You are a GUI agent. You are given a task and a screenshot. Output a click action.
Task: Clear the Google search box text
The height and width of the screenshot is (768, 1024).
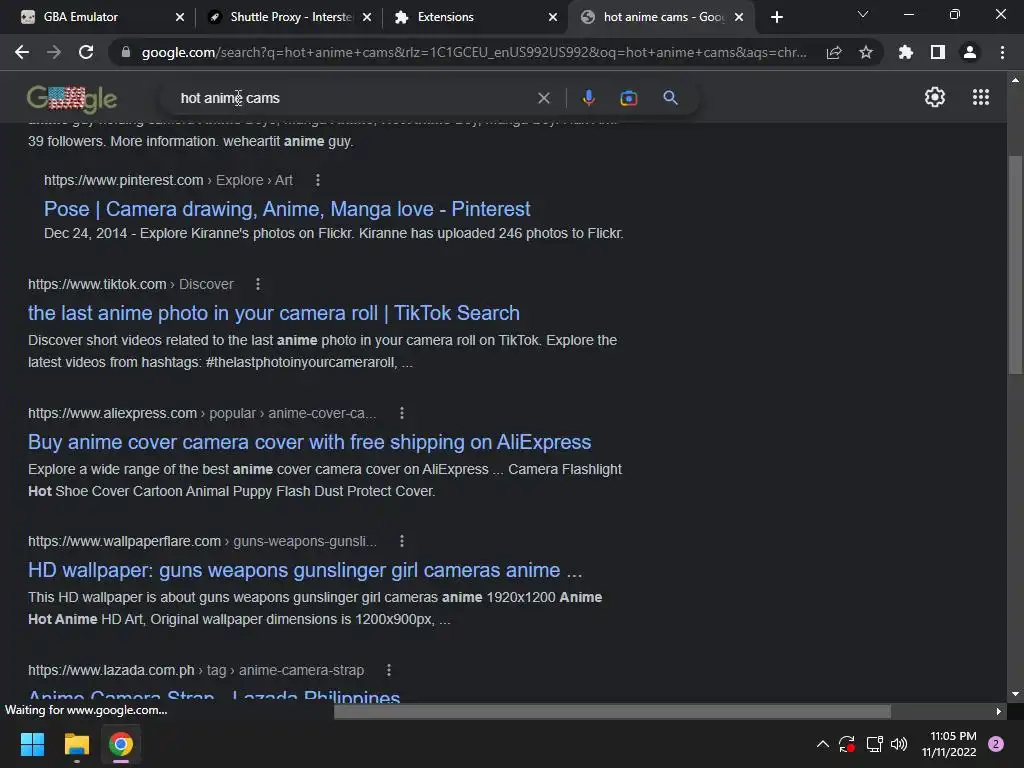click(543, 98)
